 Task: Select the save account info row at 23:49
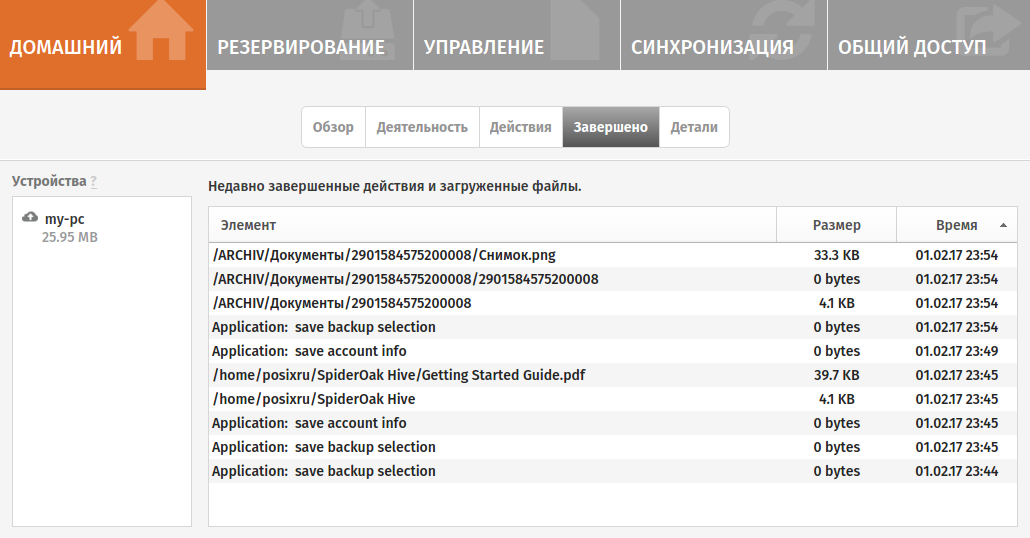612,351
